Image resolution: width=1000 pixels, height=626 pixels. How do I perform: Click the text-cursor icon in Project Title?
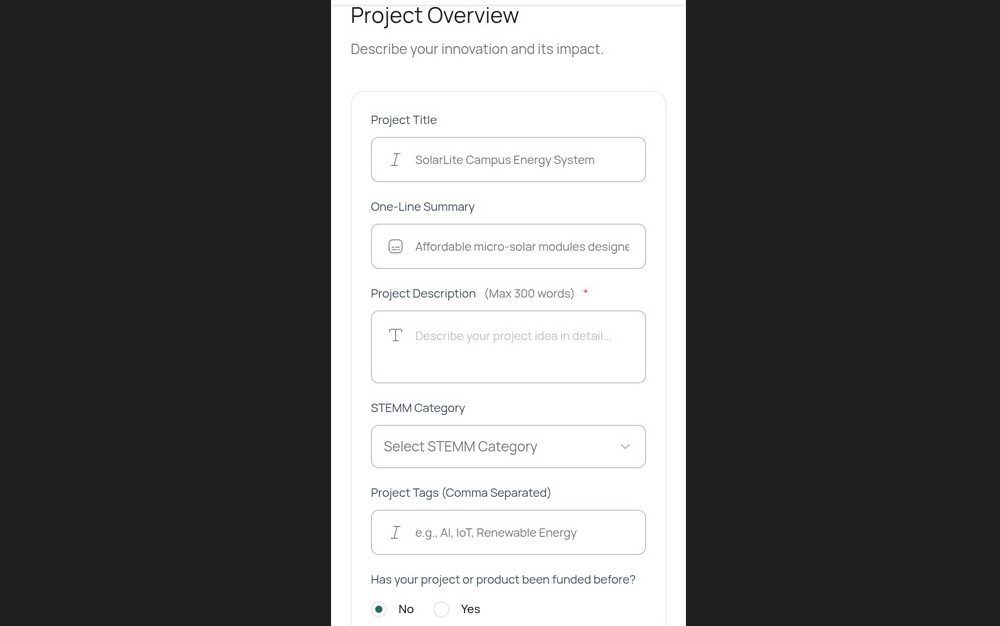pyautogui.click(x=395, y=160)
